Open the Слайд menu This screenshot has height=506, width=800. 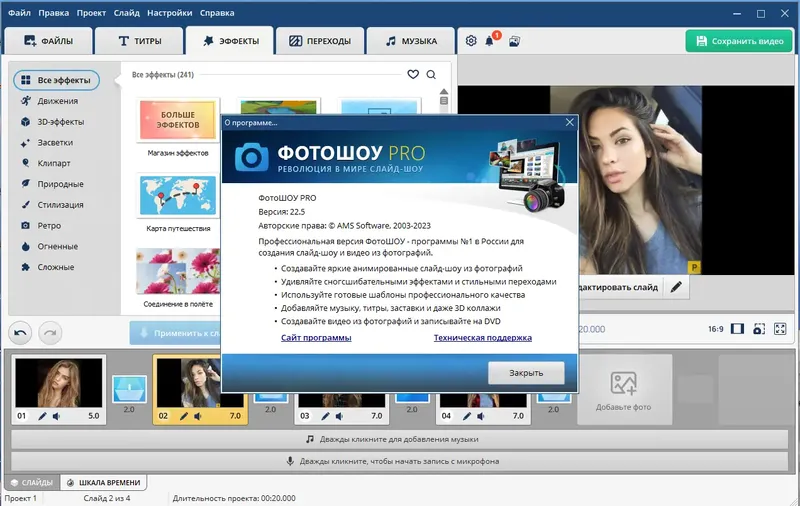(x=127, y=13)
